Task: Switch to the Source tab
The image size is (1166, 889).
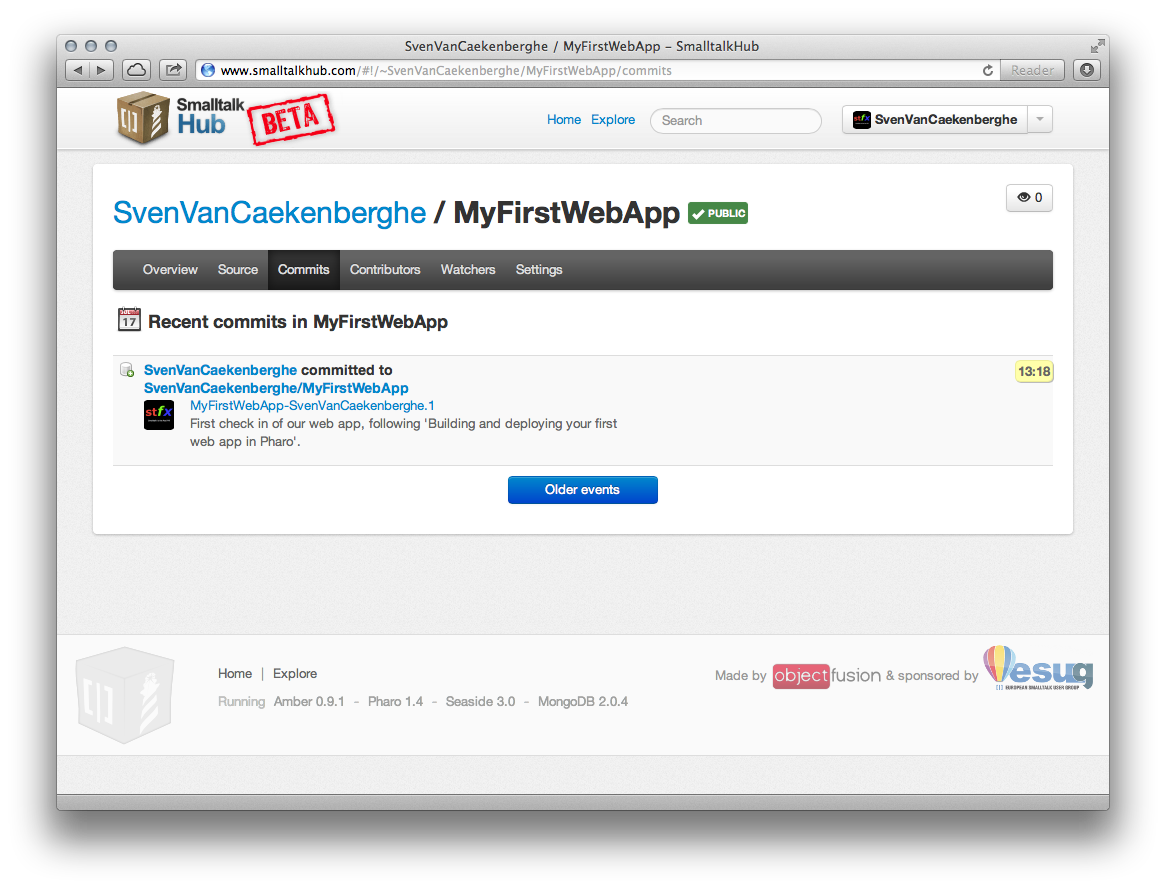Action: 238,270
